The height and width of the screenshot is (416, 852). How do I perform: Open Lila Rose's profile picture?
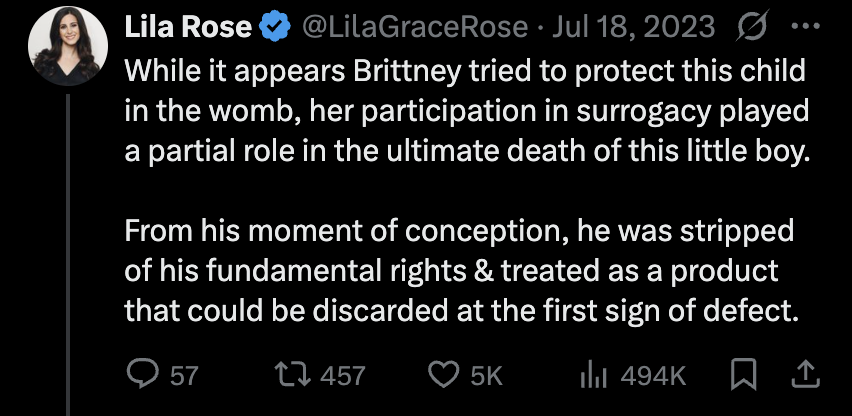click(67, 51)
